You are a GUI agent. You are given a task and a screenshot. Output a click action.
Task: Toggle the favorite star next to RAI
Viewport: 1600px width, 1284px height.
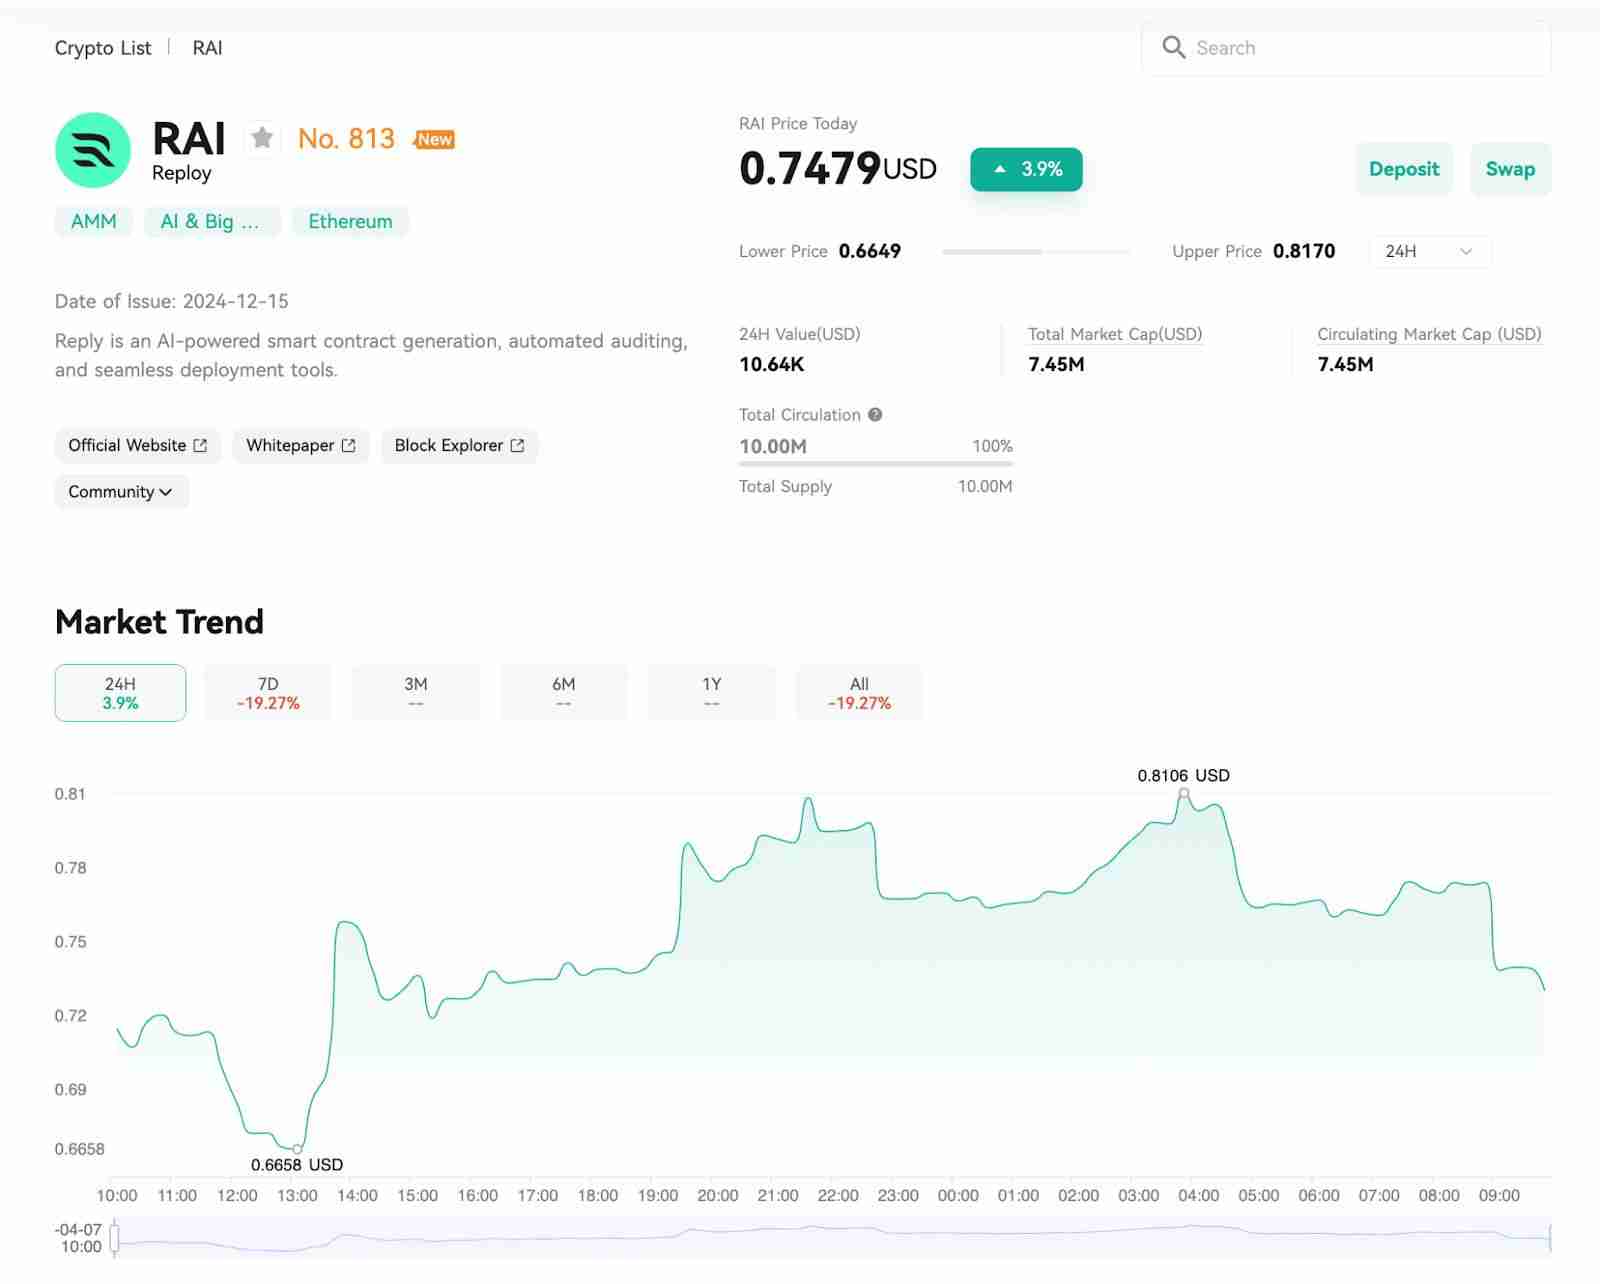click(x=262, y=138)
